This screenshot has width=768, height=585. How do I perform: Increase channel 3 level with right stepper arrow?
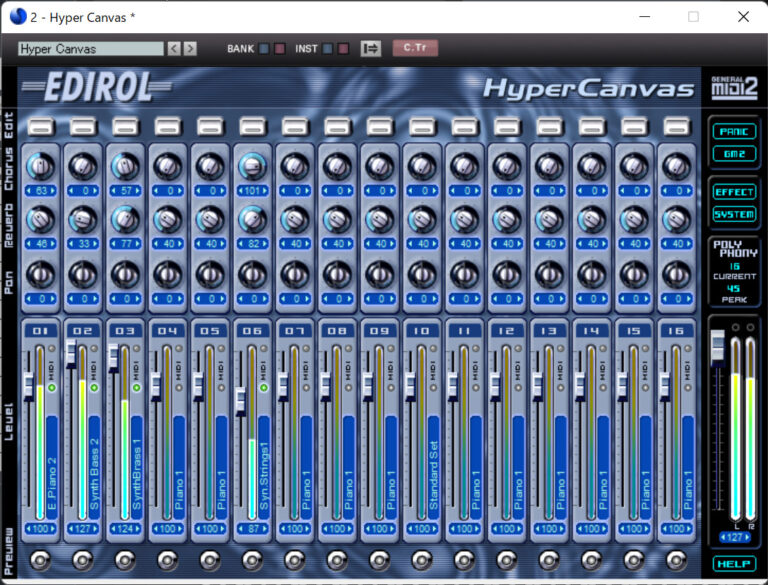tap(140, 528)
